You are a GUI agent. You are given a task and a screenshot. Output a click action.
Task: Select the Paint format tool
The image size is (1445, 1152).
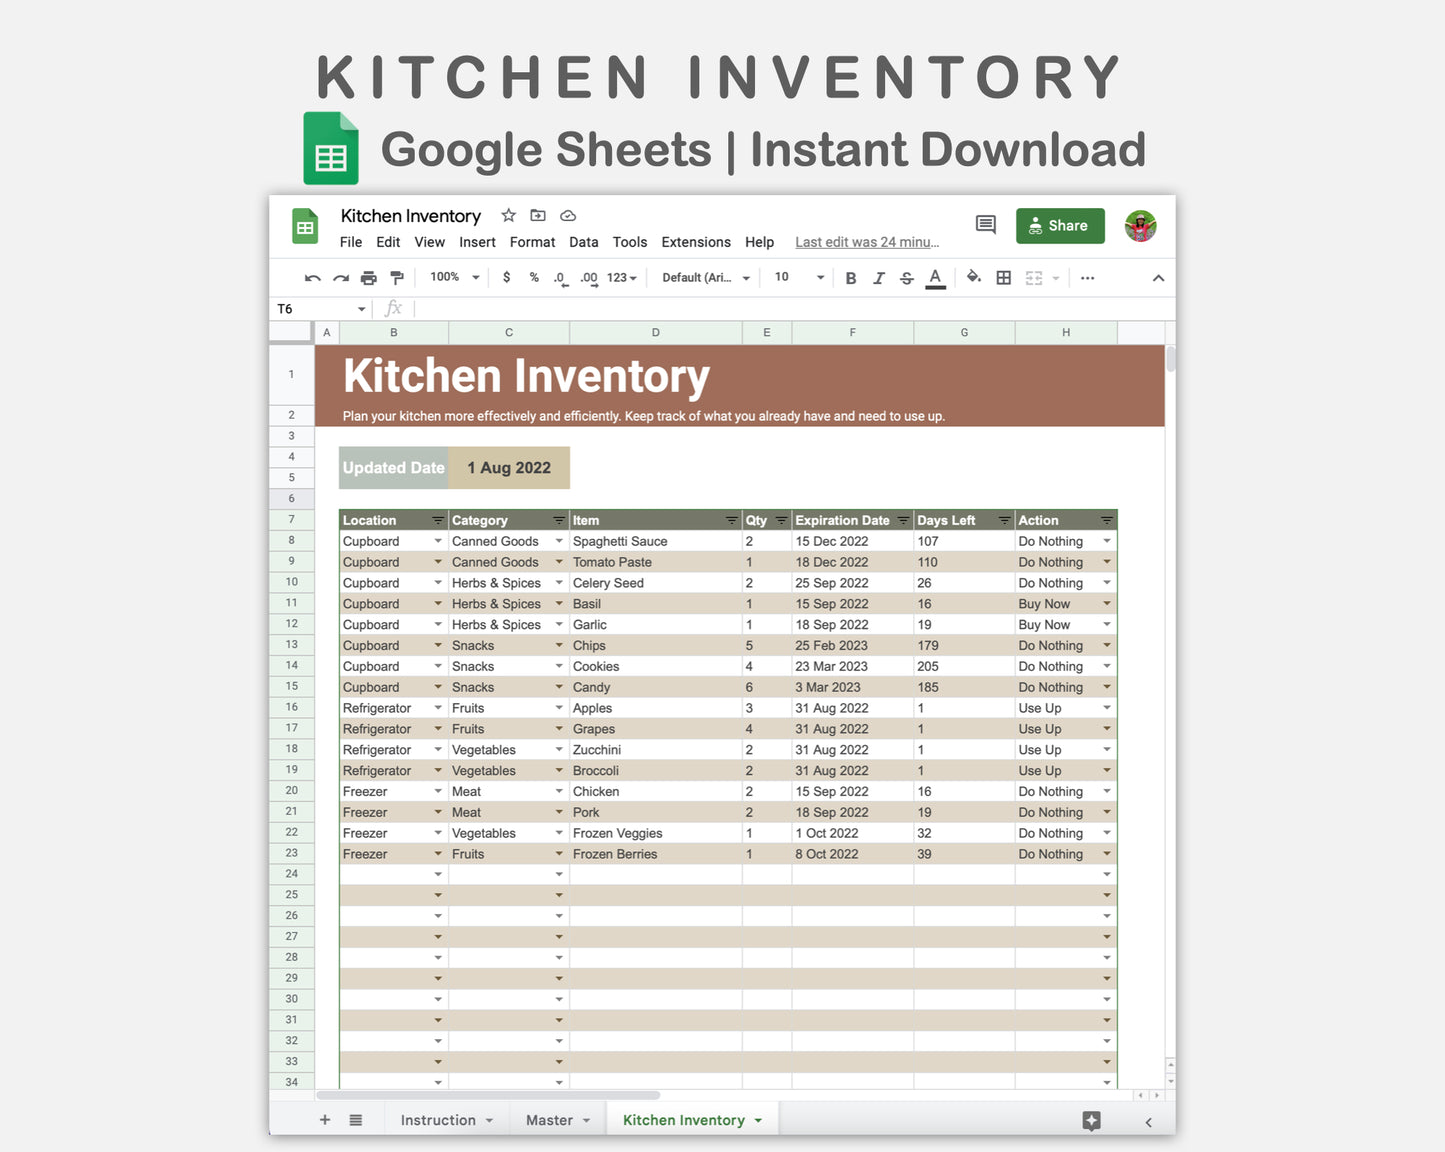click(397, 277)
